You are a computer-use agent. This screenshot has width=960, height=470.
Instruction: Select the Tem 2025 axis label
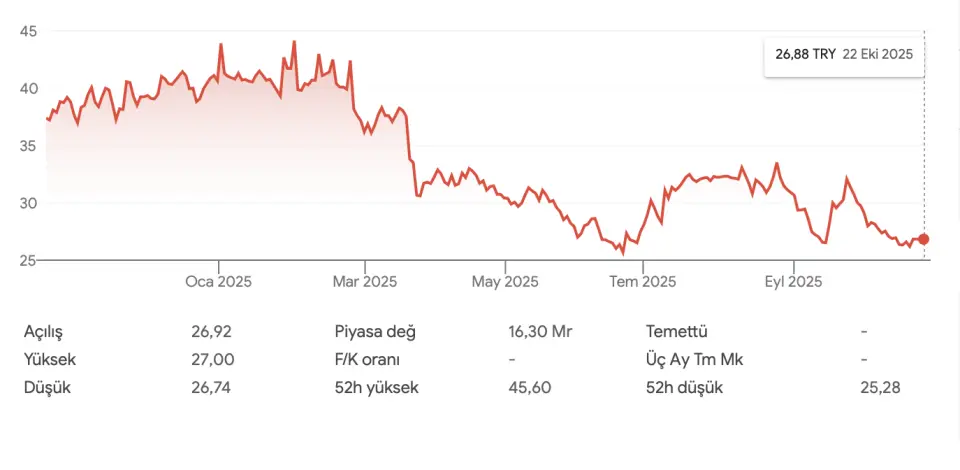(643, 282)
